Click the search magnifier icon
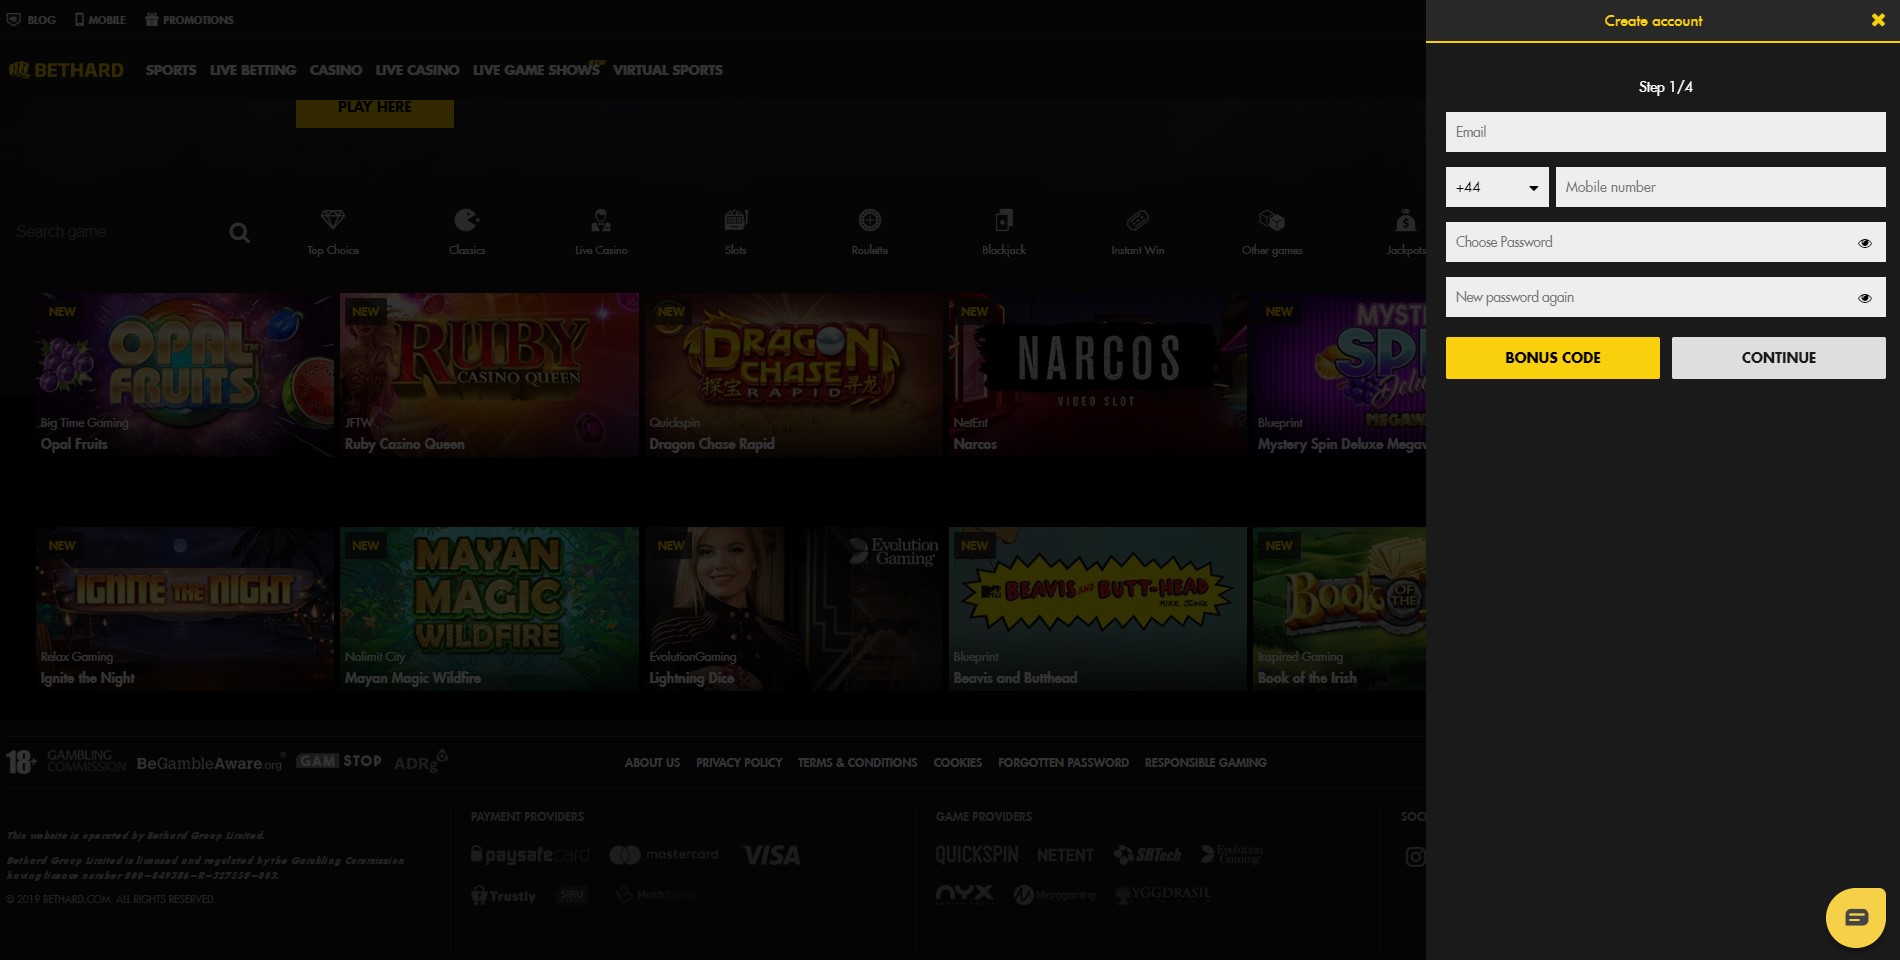Image resolution: width=1900 pixels, height=960 pixels. (239, 233)
